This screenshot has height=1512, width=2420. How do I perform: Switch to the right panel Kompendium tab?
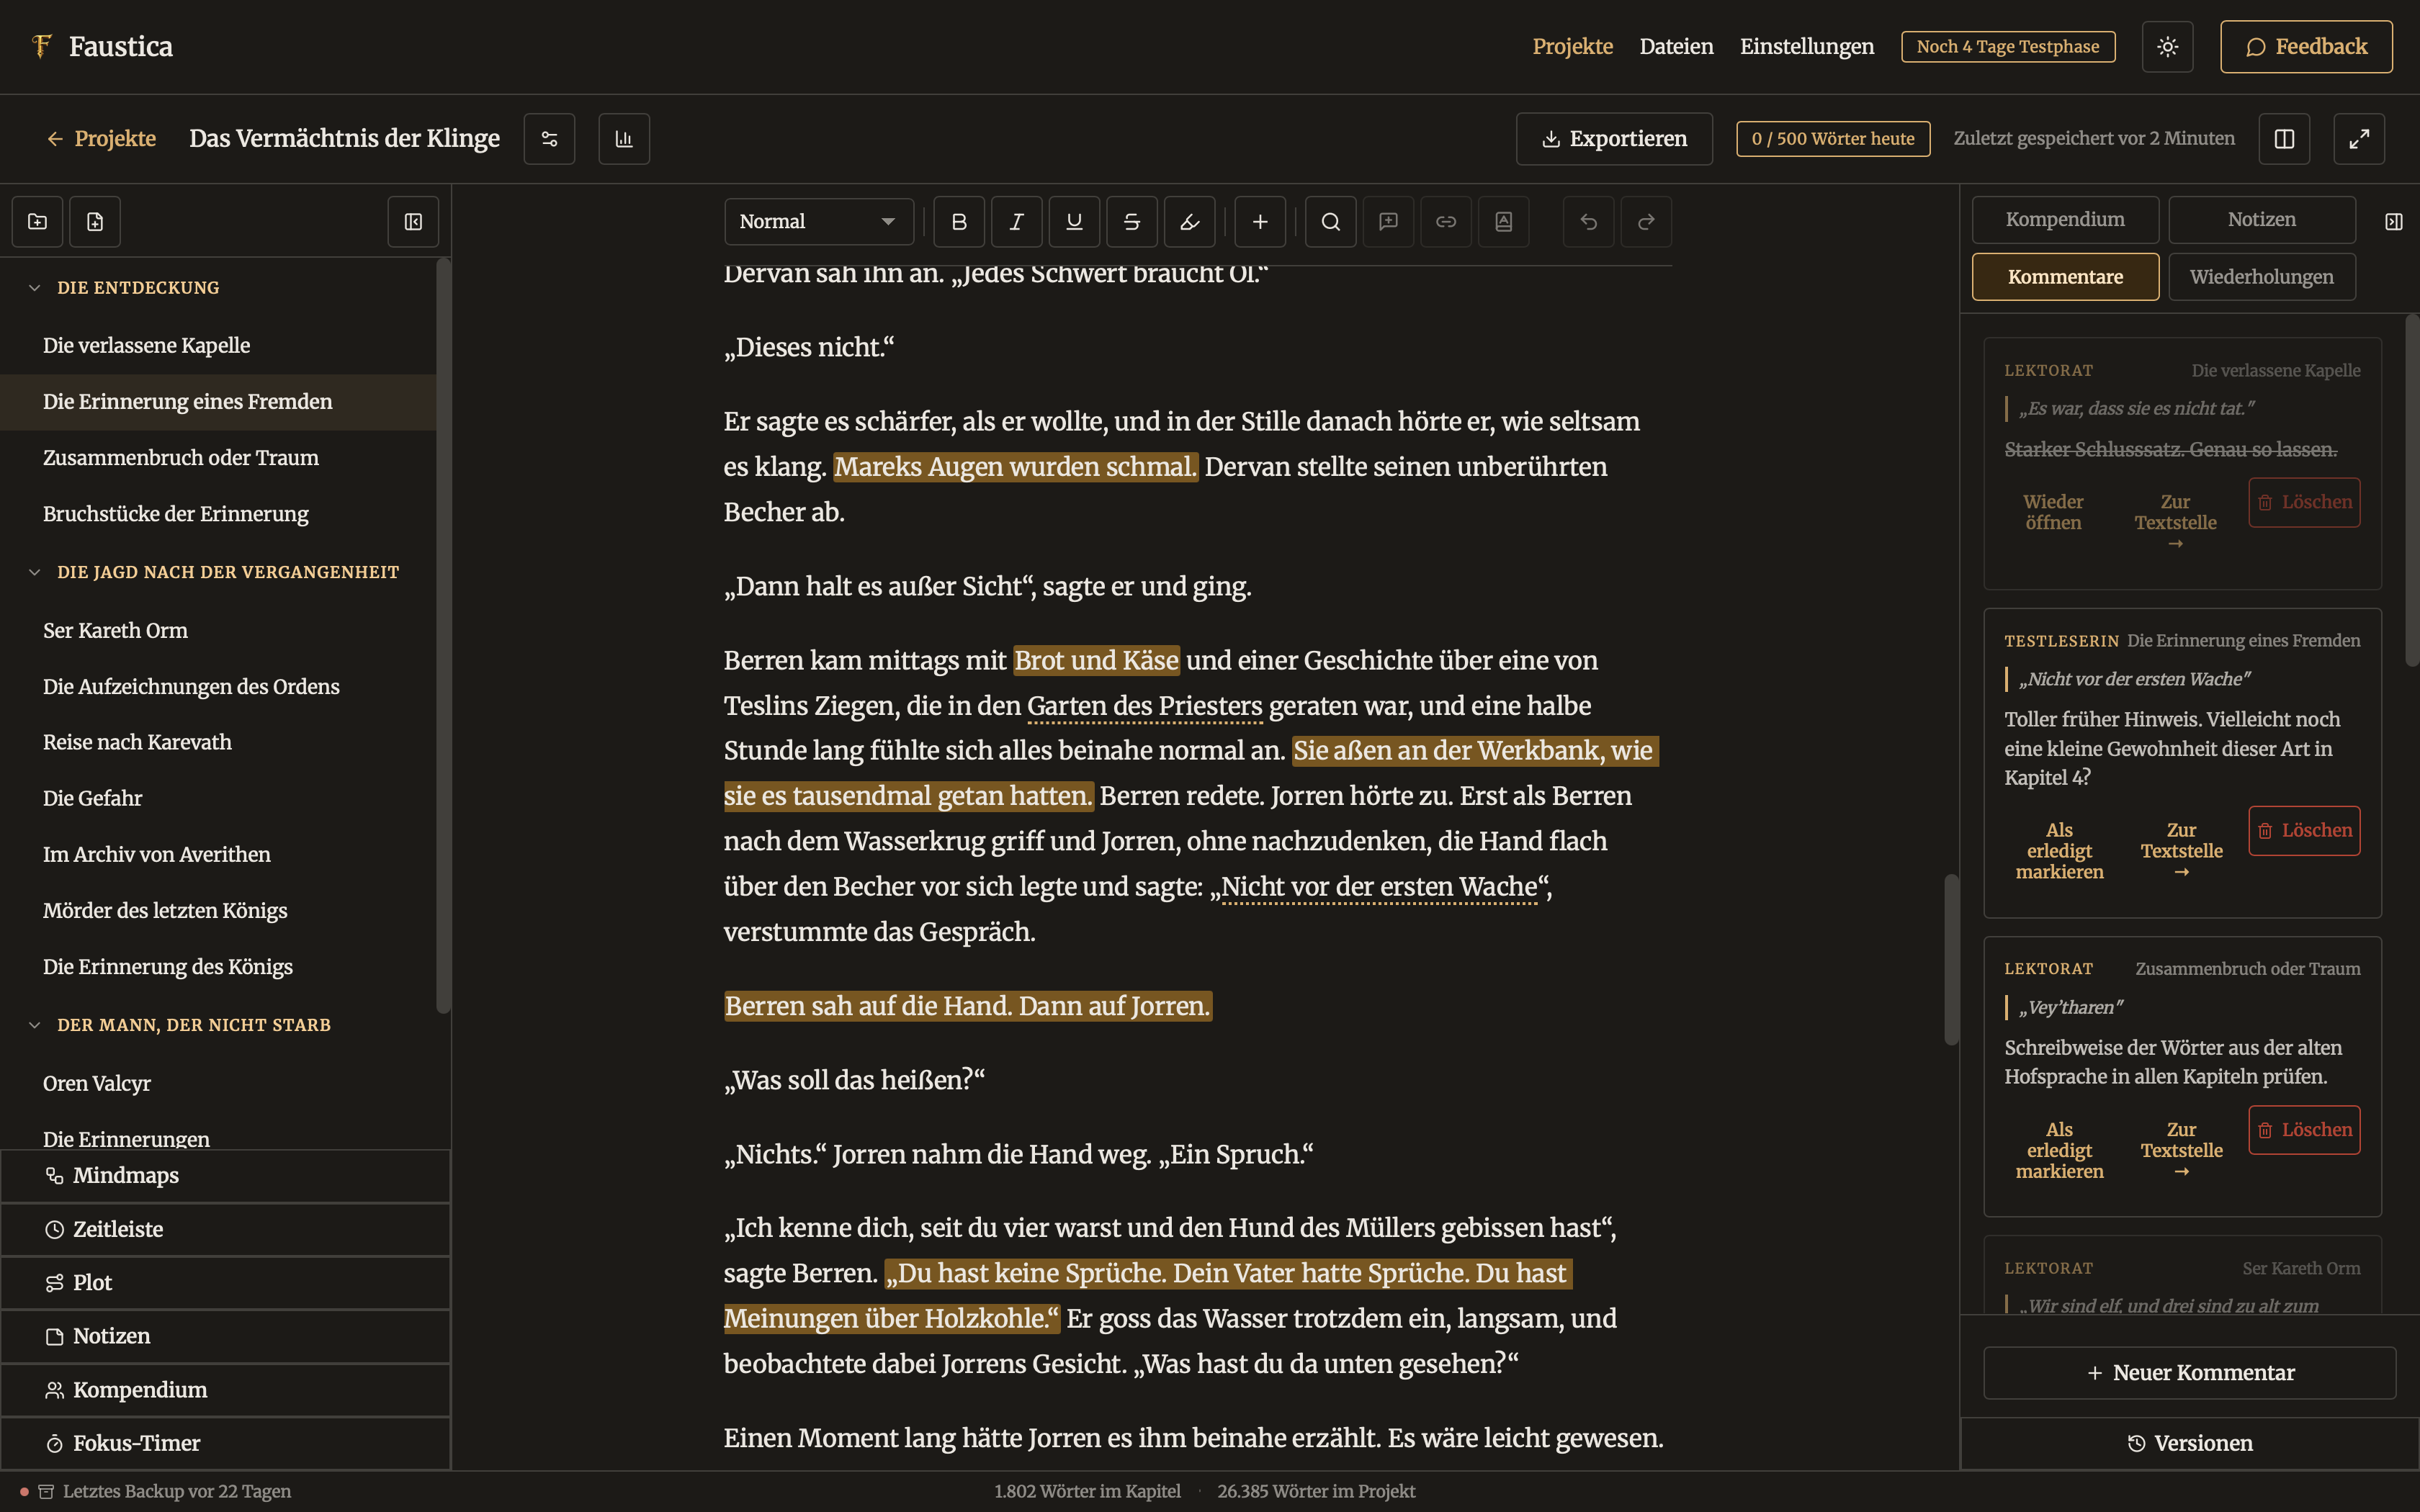point(2065,219)
